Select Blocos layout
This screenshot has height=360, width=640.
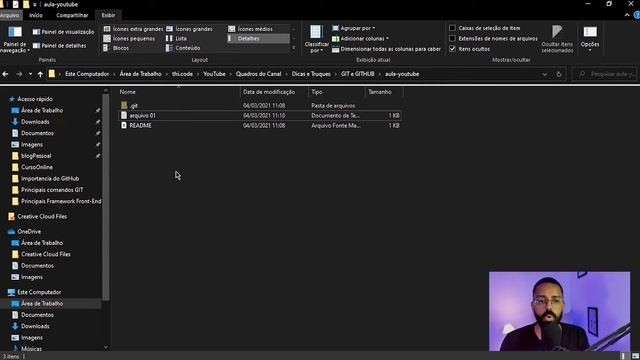tap(116, 48)
